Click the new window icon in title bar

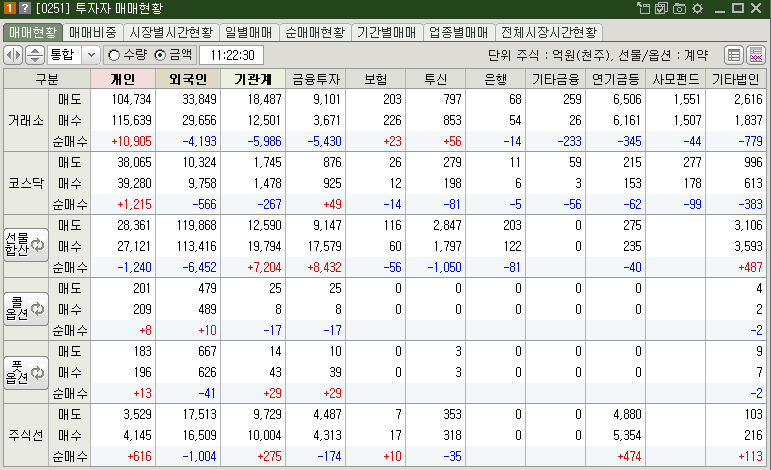click(643, 8)
